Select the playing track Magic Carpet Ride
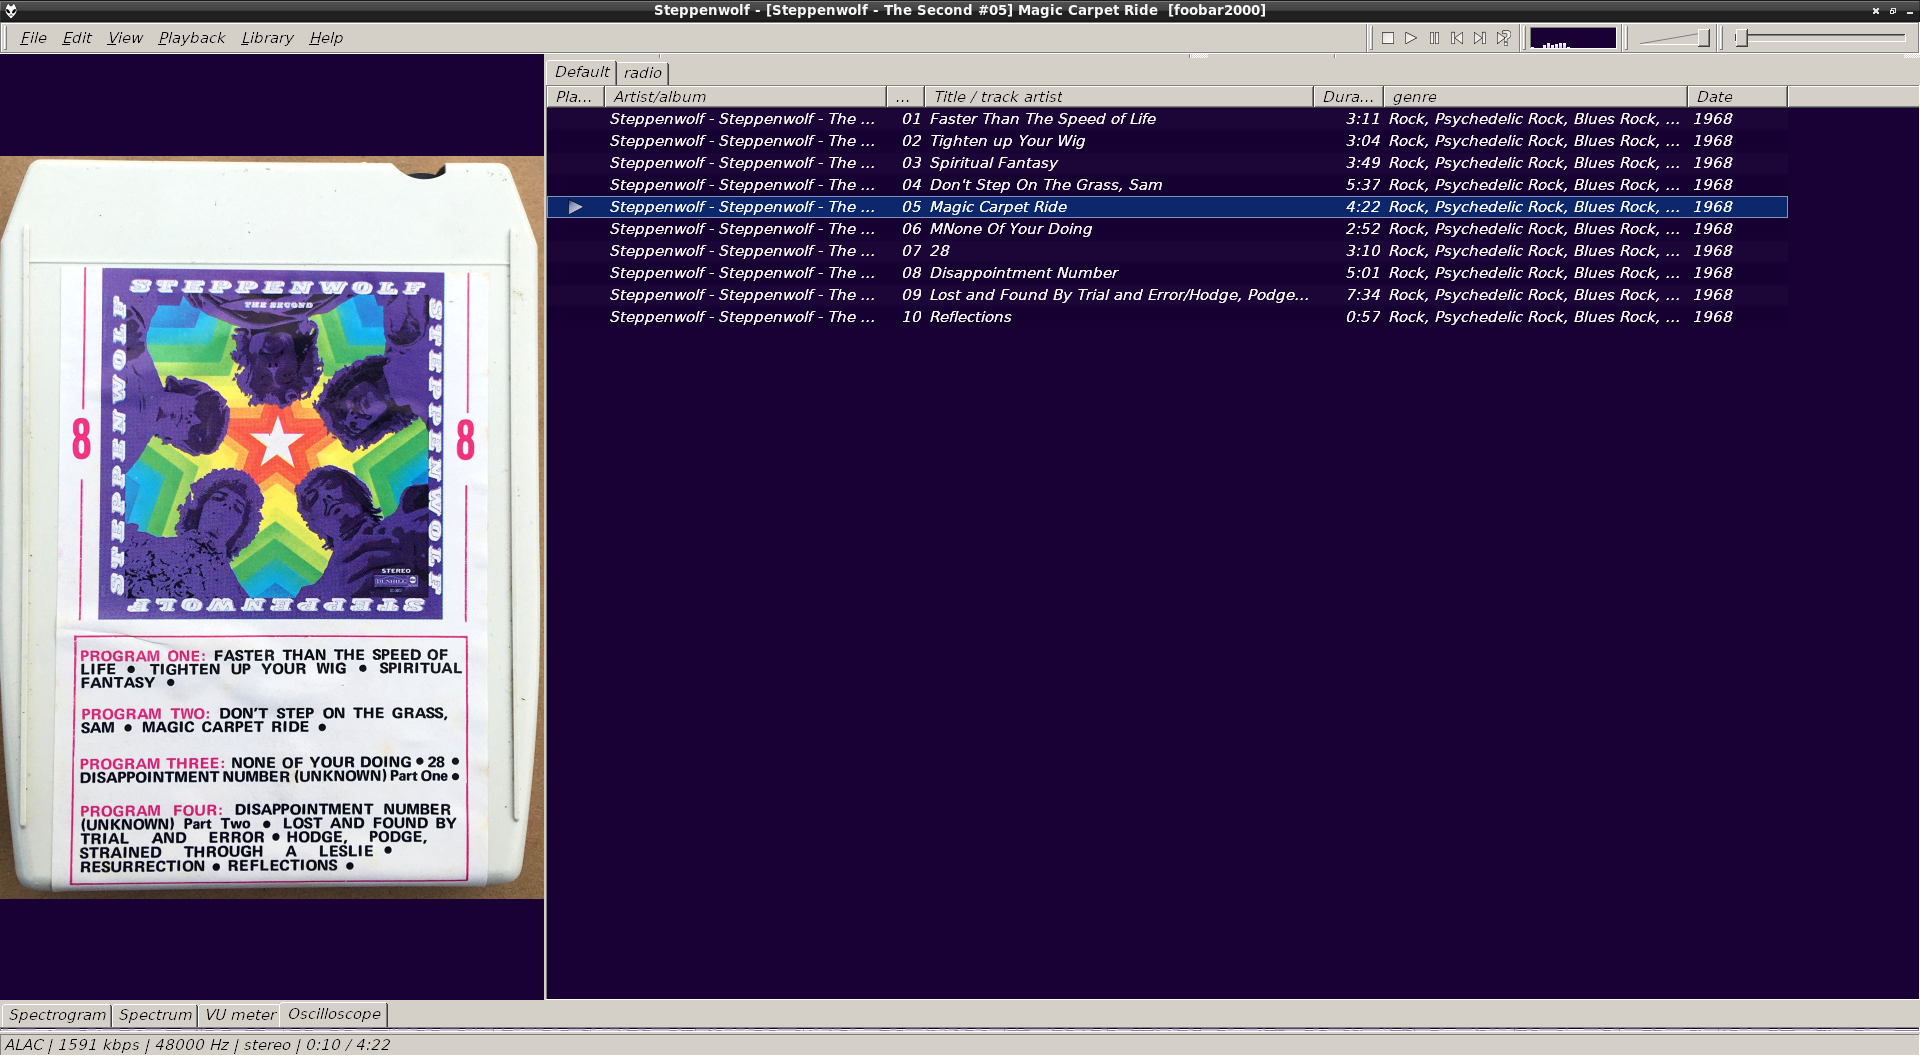The height and width of the screenshot is (1056, 1920). click(x=1167, y=207)
